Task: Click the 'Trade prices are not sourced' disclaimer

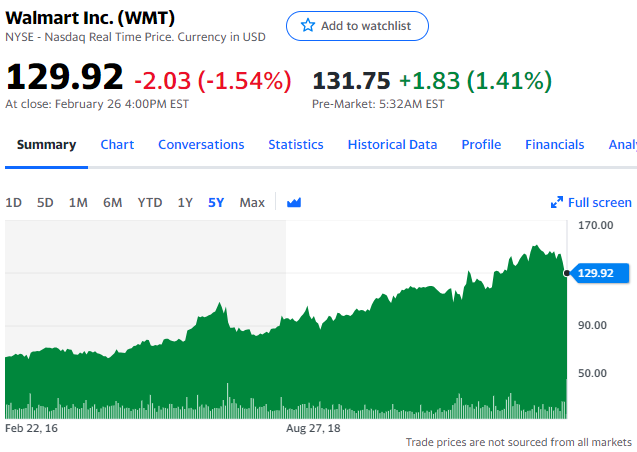Action: 519,442
